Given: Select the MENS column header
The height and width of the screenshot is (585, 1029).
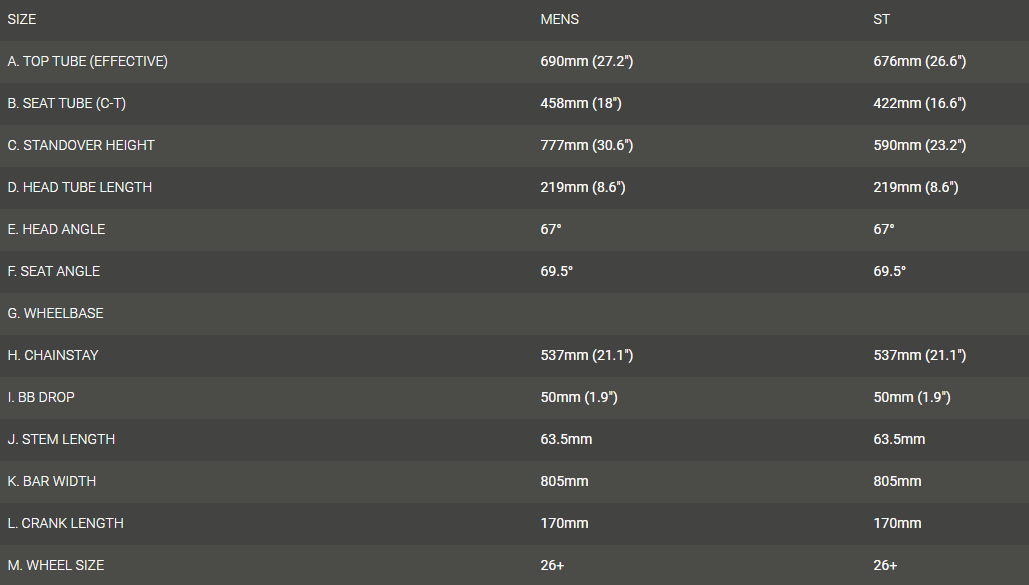Looking at the screenshot, I should coord(559,19).
